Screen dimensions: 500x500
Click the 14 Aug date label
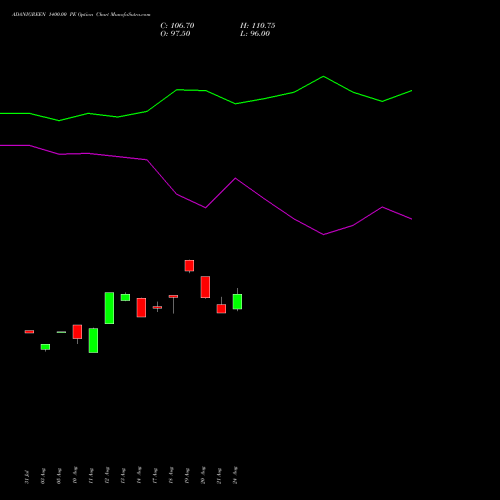[139, 475]
